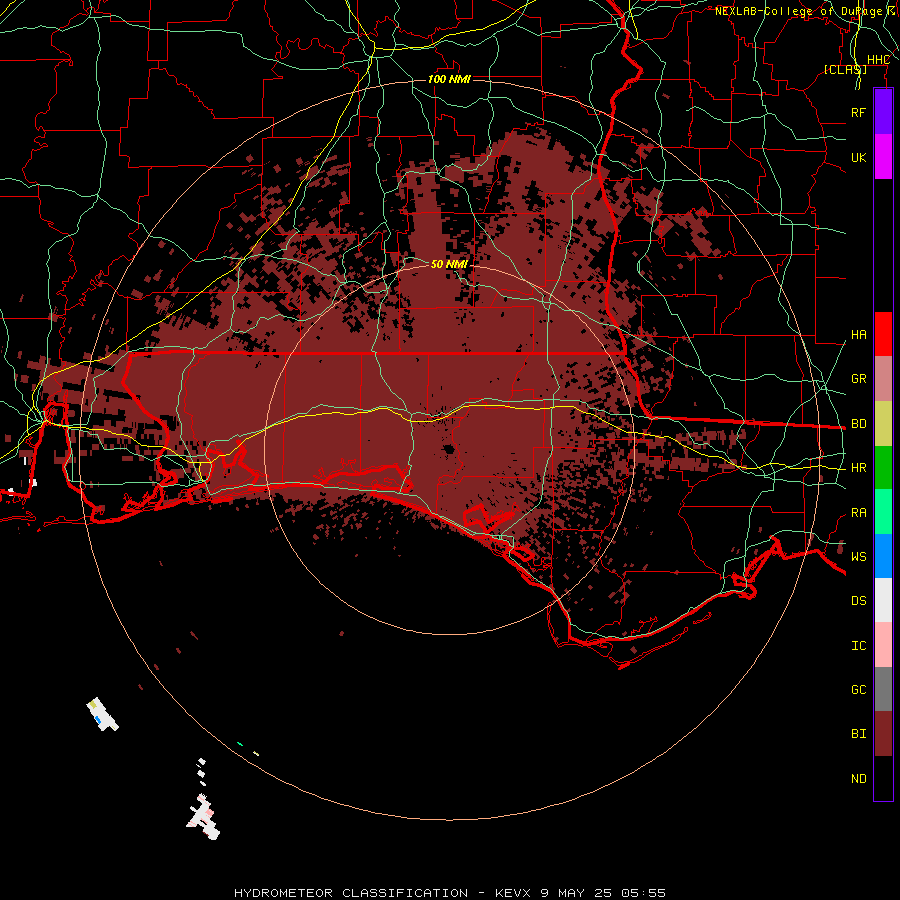900x900 pixels.
Task: Click the "[CLAS]" units label
Action: tap(845, 69)
